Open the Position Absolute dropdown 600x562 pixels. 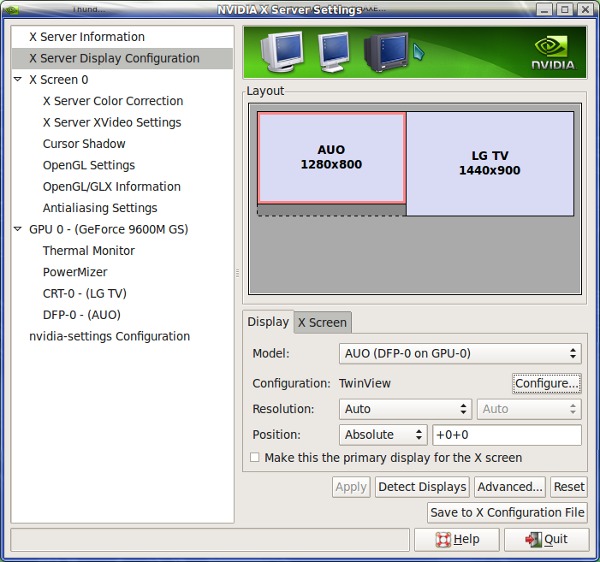click(384, 435)
